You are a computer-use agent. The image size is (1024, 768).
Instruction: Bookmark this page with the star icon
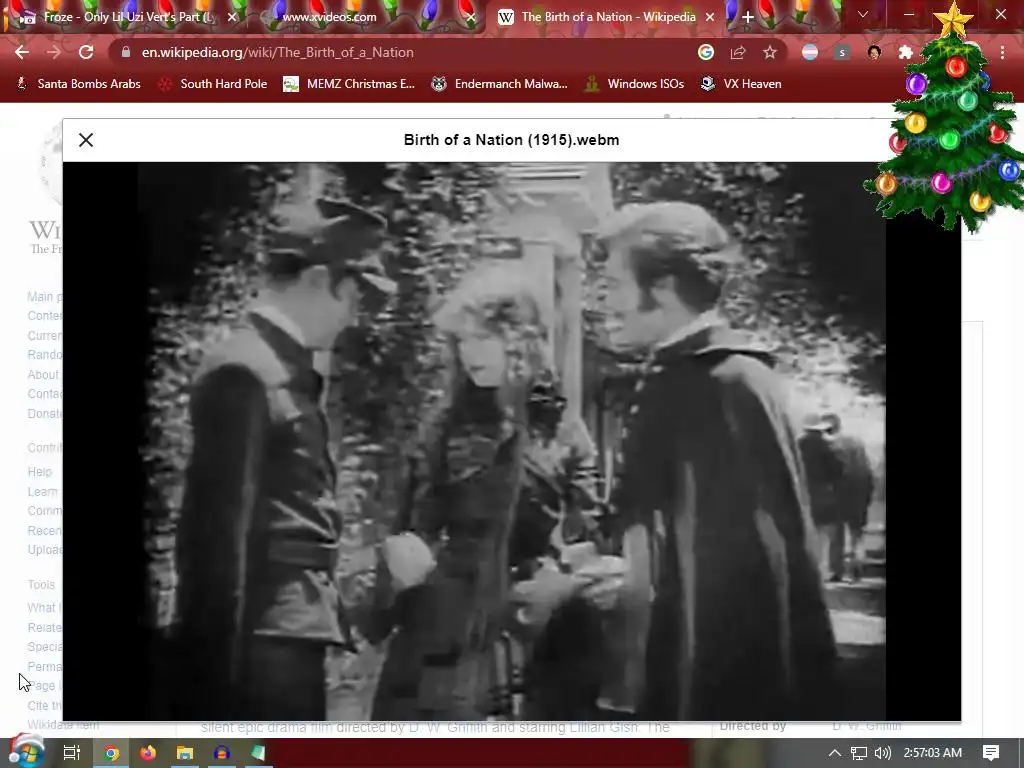coord(770,52)
